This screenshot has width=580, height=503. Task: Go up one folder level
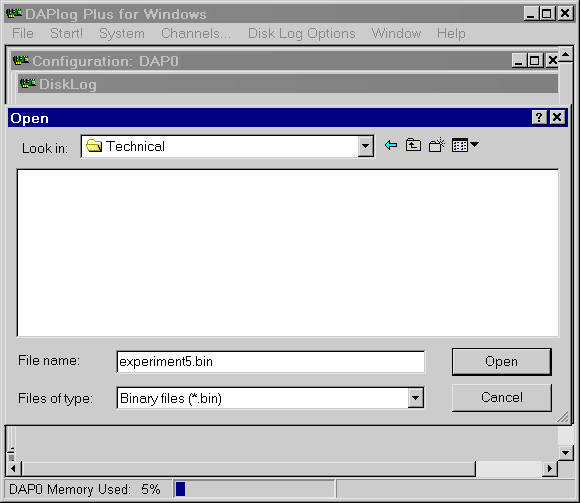pyautogui.click(x=413, y=145)
